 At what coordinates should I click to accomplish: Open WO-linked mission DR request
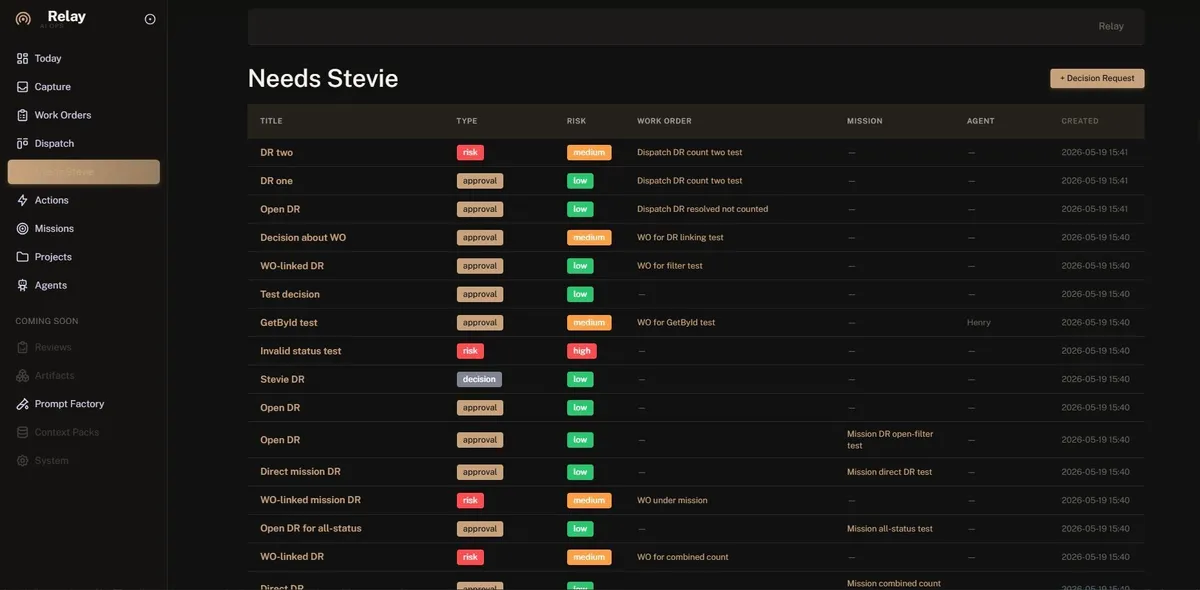310,500
